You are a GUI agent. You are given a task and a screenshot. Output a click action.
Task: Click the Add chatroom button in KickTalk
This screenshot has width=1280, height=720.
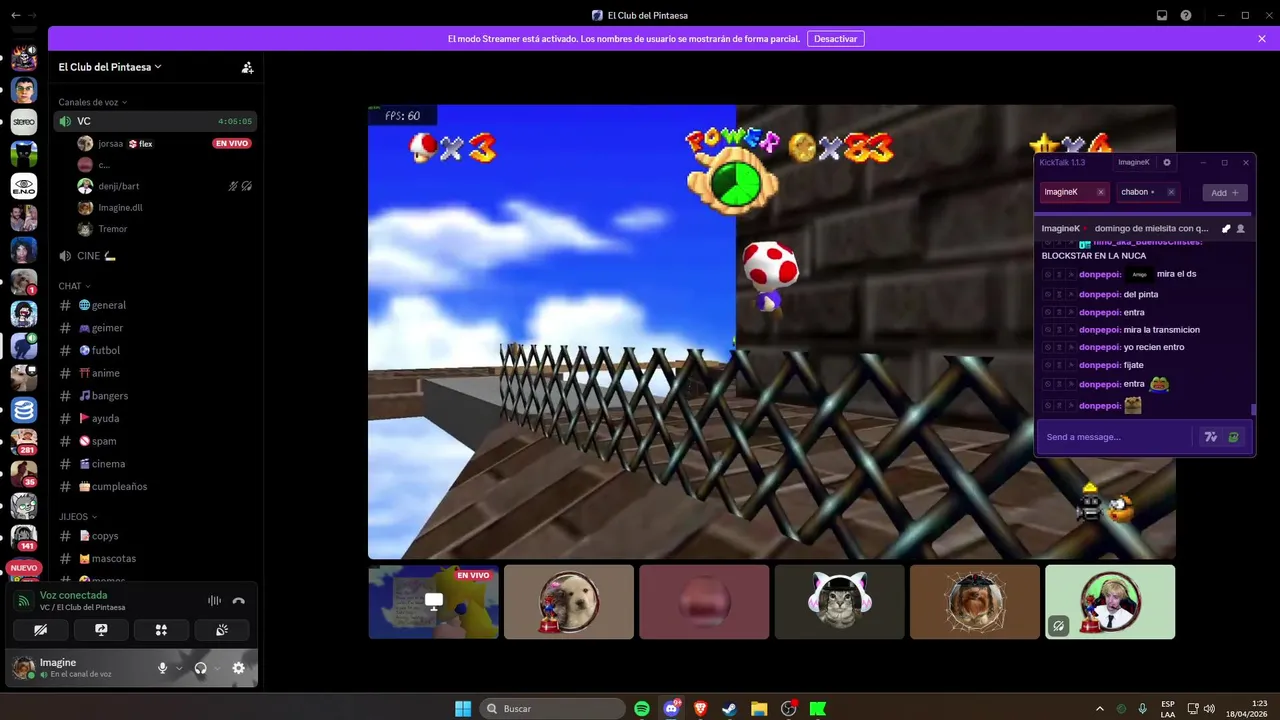pyautogui.click(x=1225, y=192)
